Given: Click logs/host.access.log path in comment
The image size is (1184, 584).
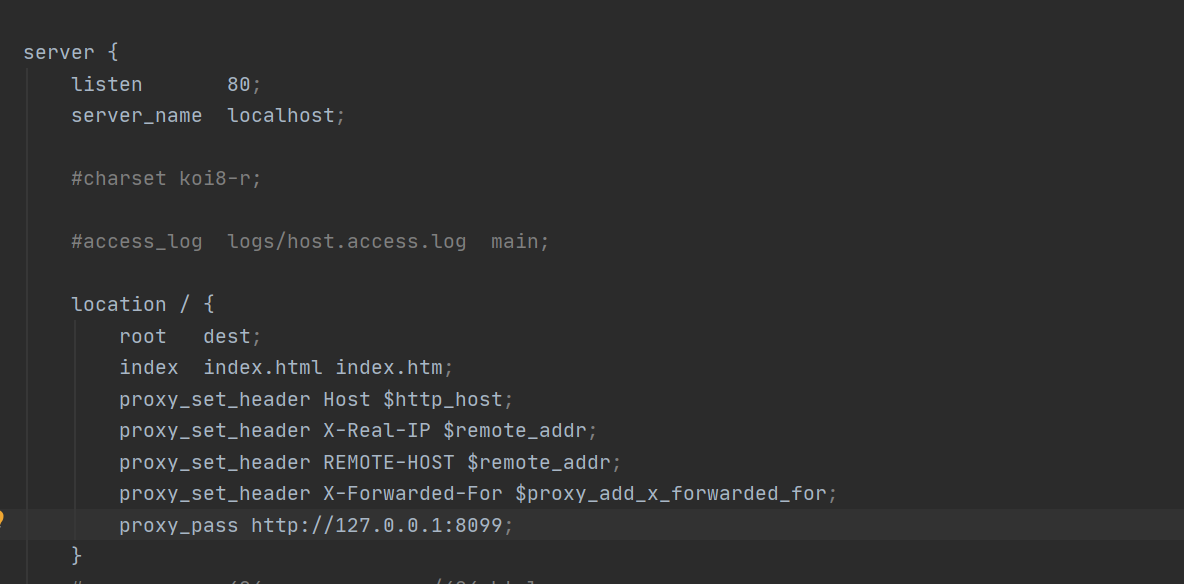Looking at the screenshot, I should (x=347, y=242).
